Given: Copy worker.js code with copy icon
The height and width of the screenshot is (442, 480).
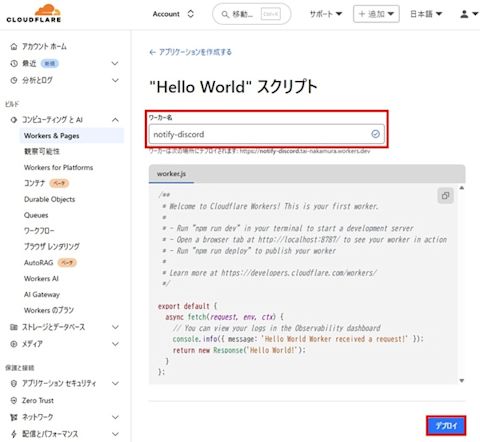Looking at the screenshot, I should tap(445, 196).
